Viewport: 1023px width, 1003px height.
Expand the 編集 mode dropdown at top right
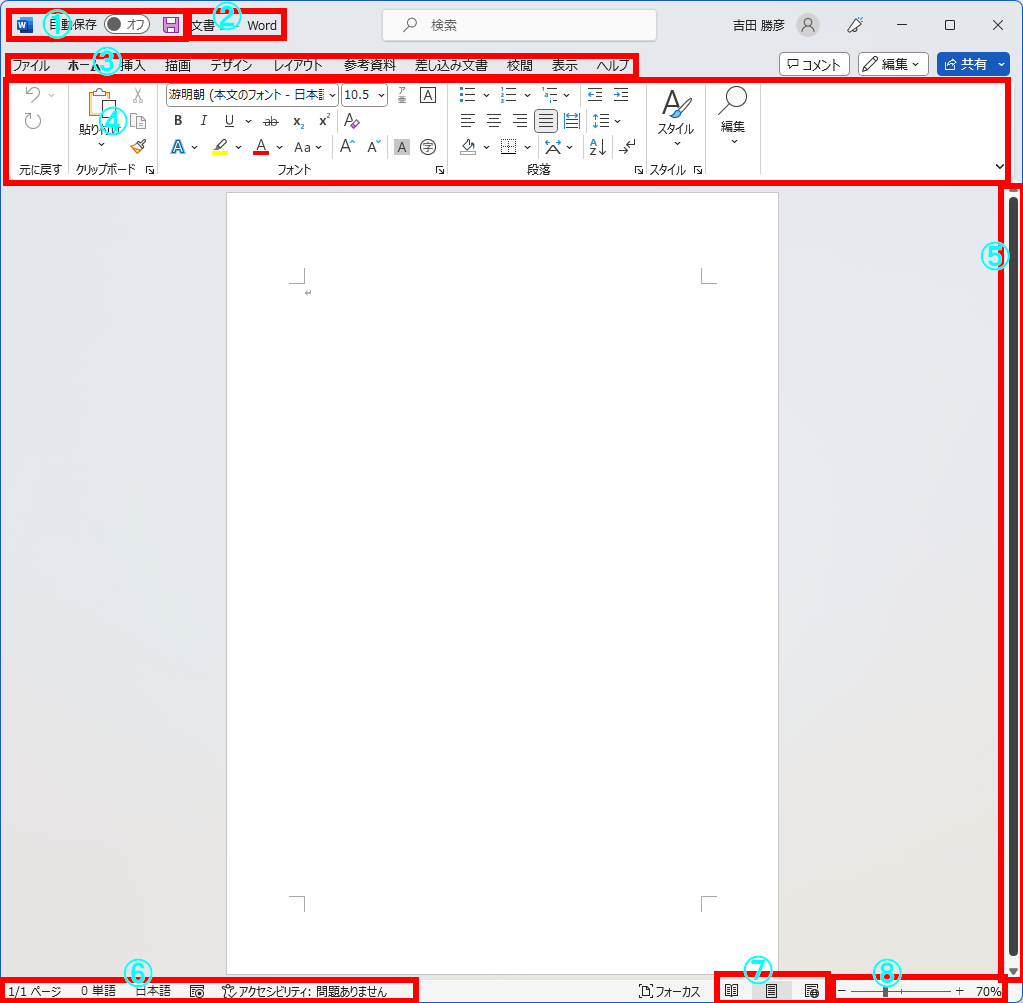[x=893, y=64]
